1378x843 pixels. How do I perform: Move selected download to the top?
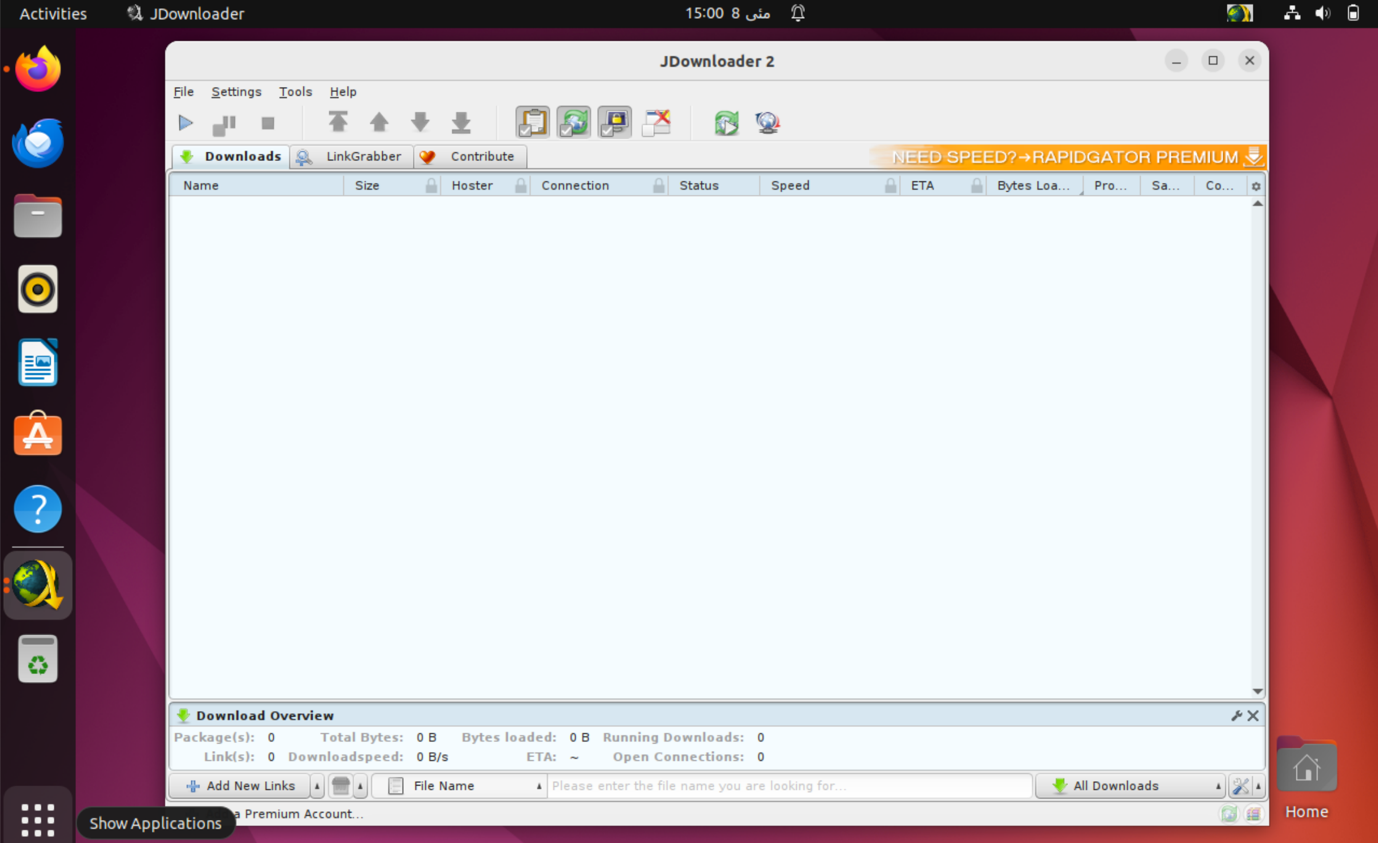click(x=339, y=122)
